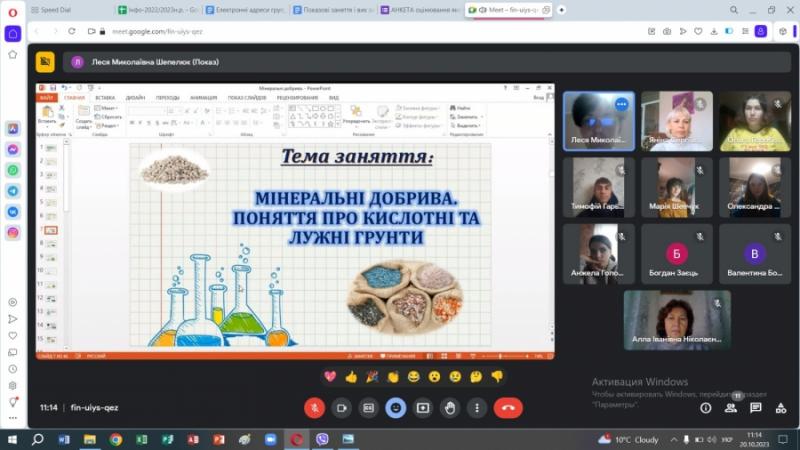800x450 pixels.
Task: Open the ВСТАВКА ribbon tab in PowerPoint
Action: point(105,97)
